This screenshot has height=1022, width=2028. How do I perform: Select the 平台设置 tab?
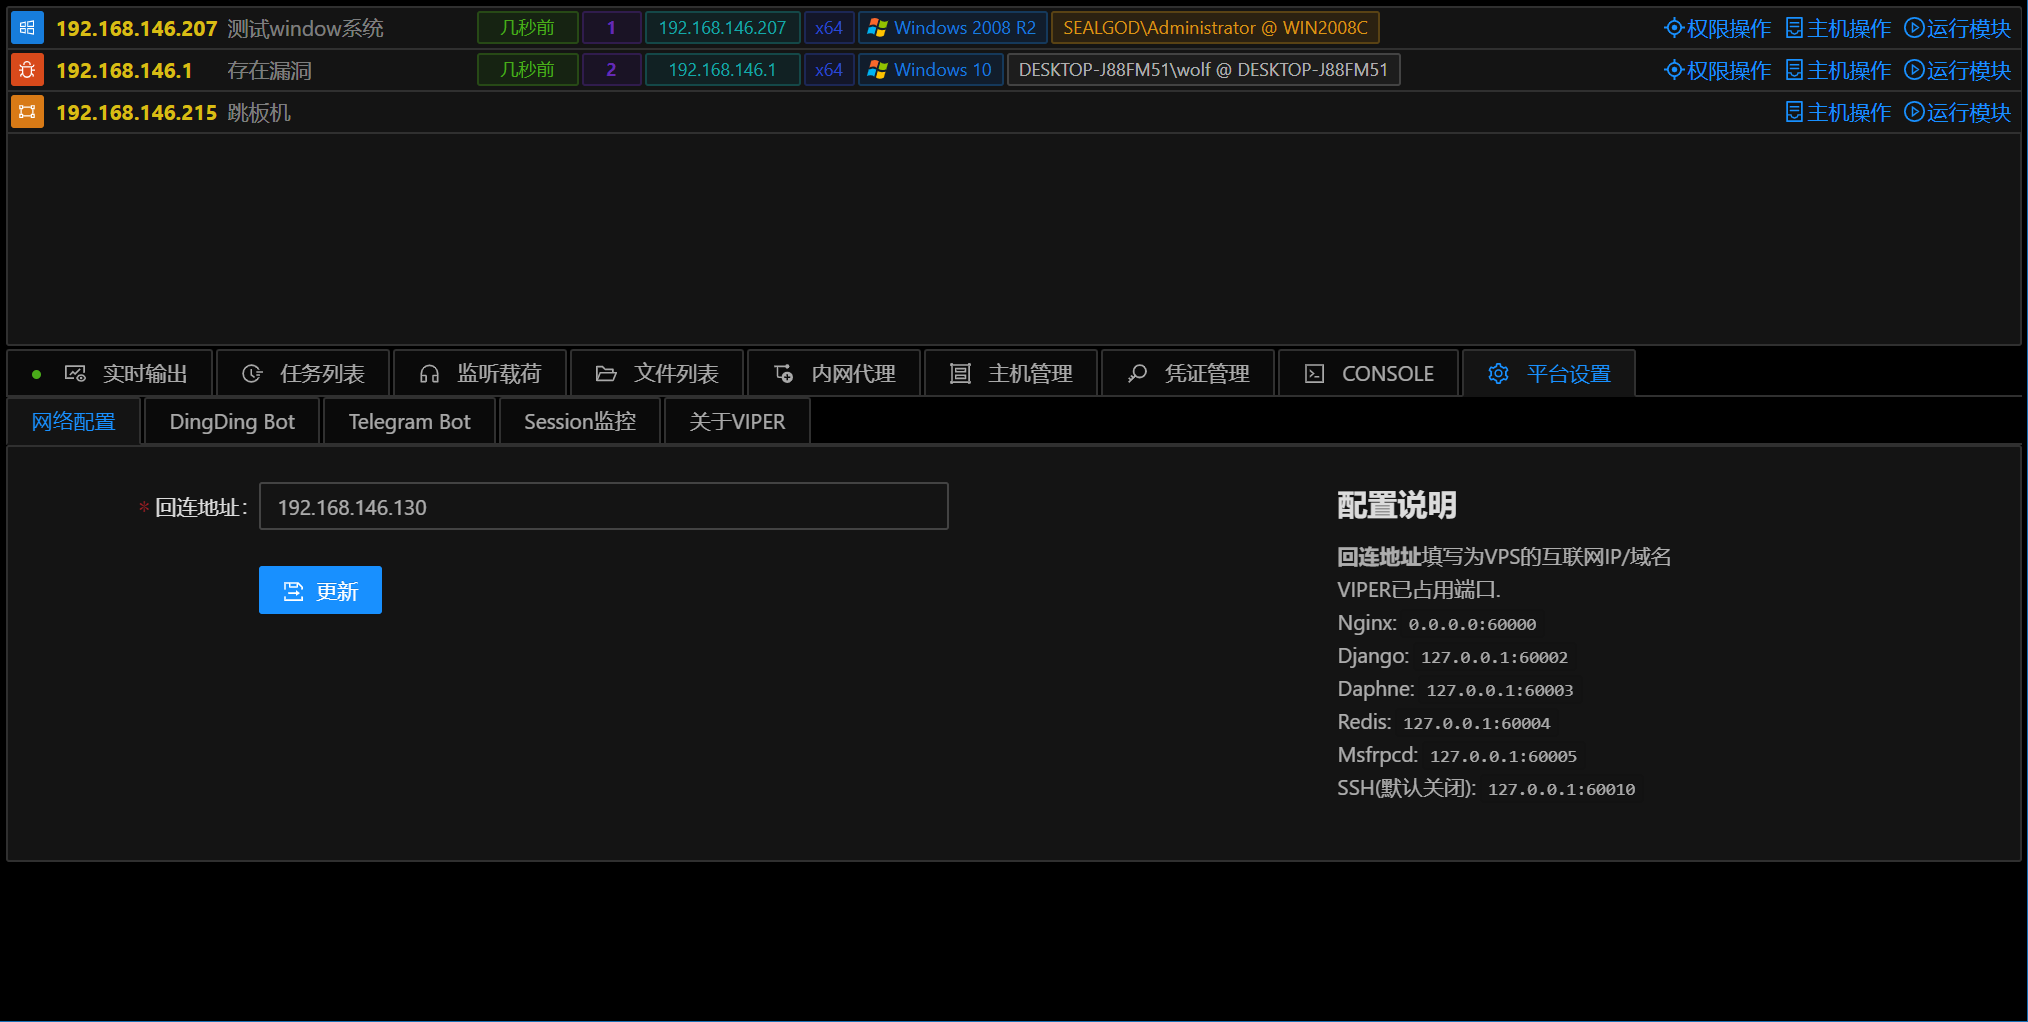click(1549, 374)
